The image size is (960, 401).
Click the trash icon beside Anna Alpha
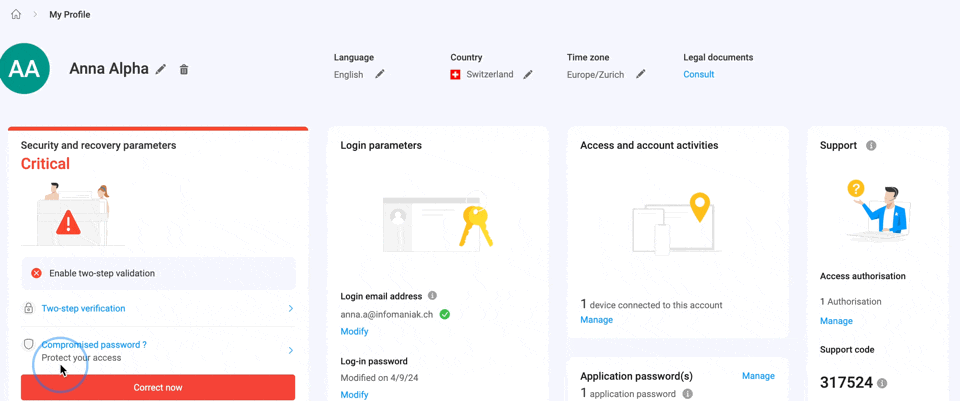pyautogui.click(x=184, y=69)
